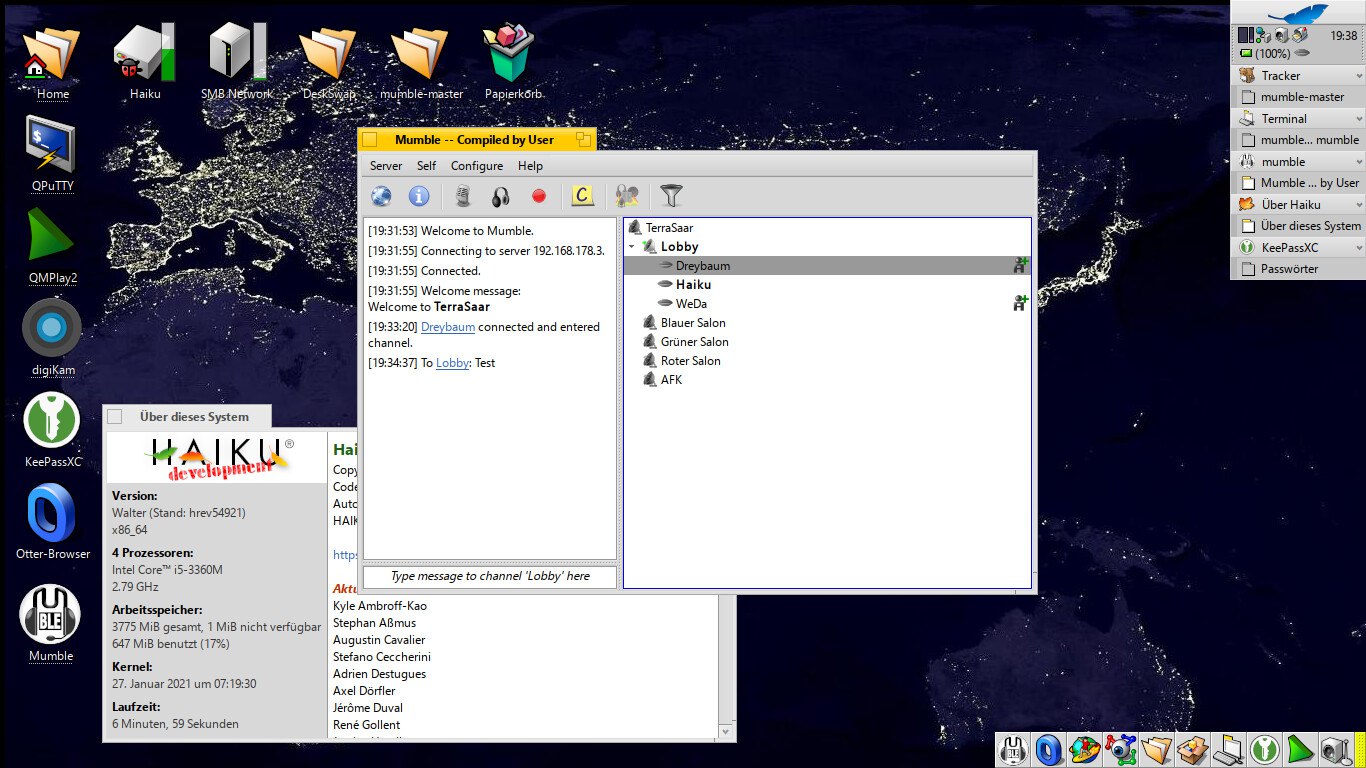Expand the Tracker team dropdown arrow
Viewport: 1366px width, 768px height.
(x=1359, y=76)
